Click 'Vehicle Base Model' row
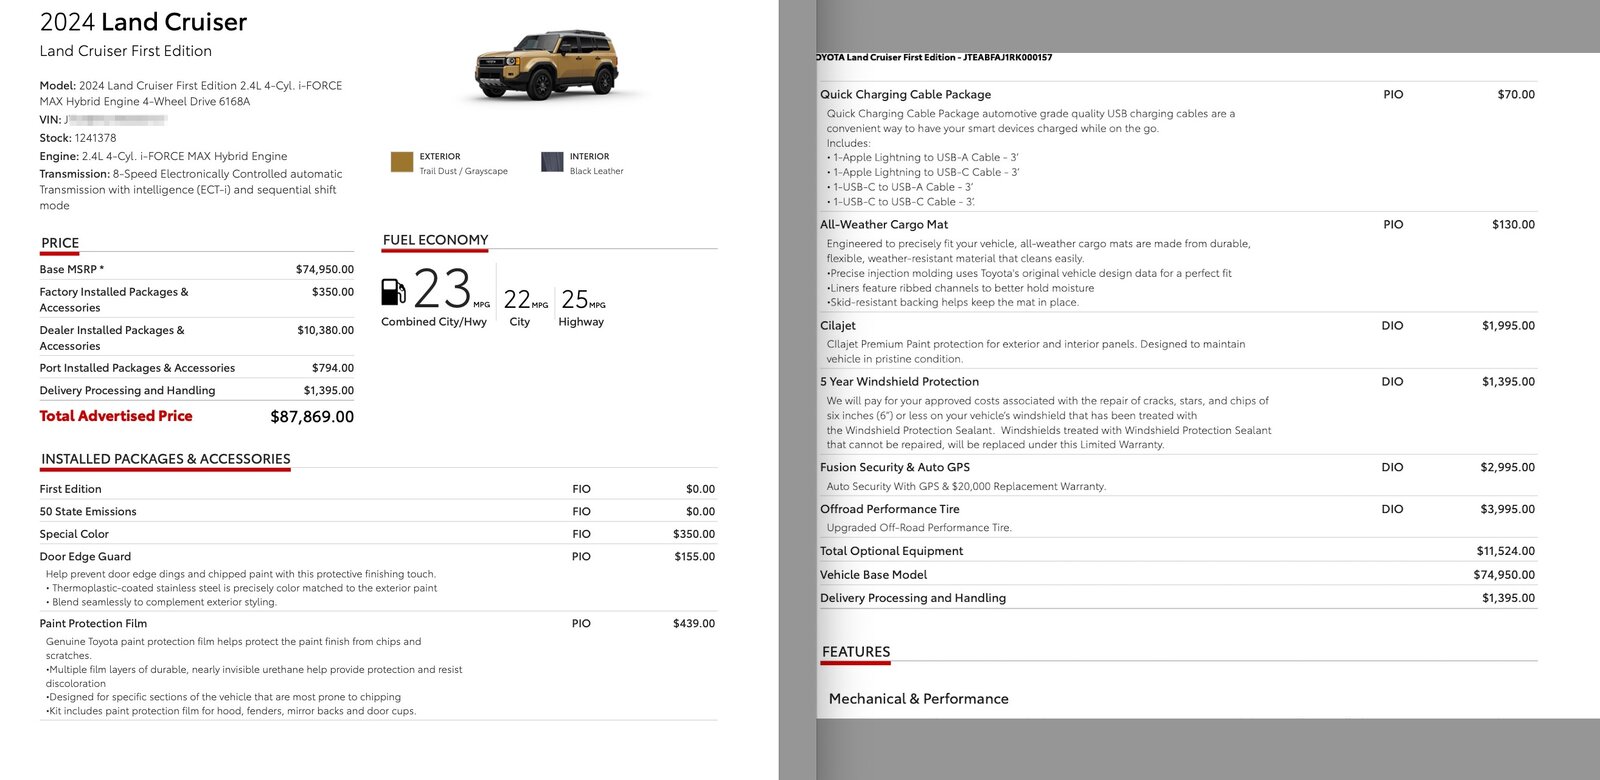This screenshot has width=1600, height=780. click(x=1177, y=575)
